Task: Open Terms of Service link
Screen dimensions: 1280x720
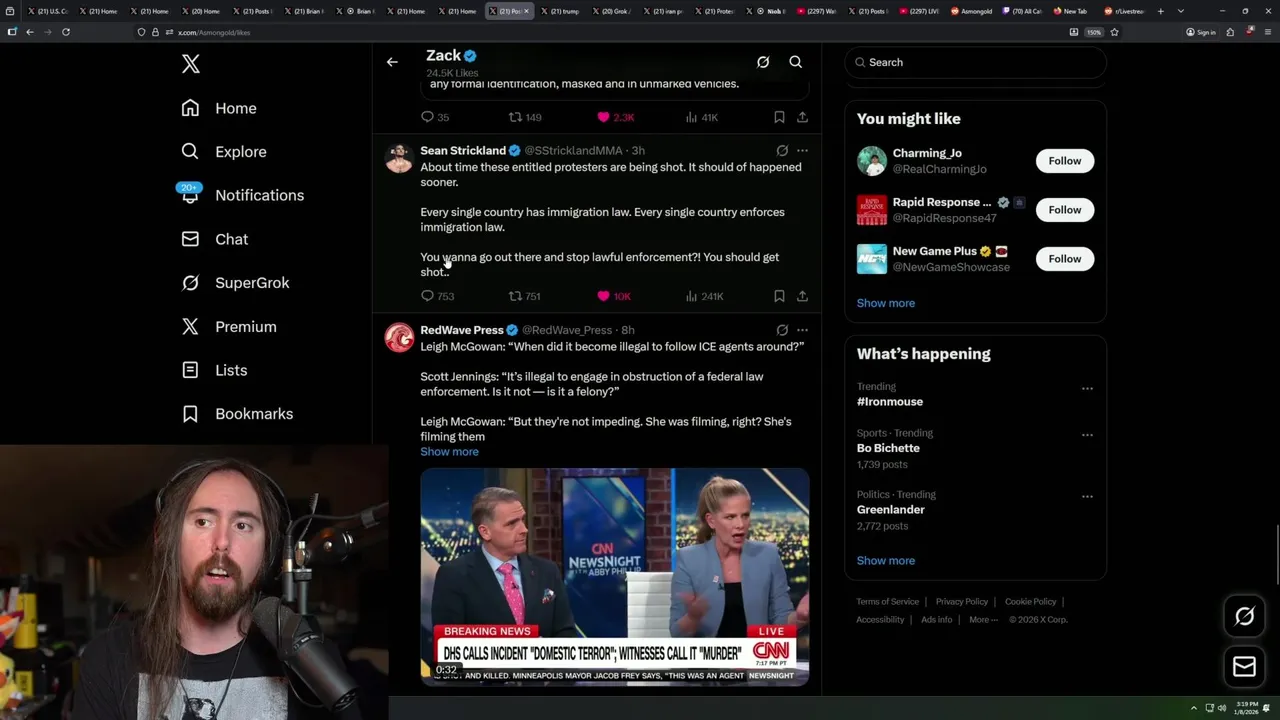Action: coord(887,602)
